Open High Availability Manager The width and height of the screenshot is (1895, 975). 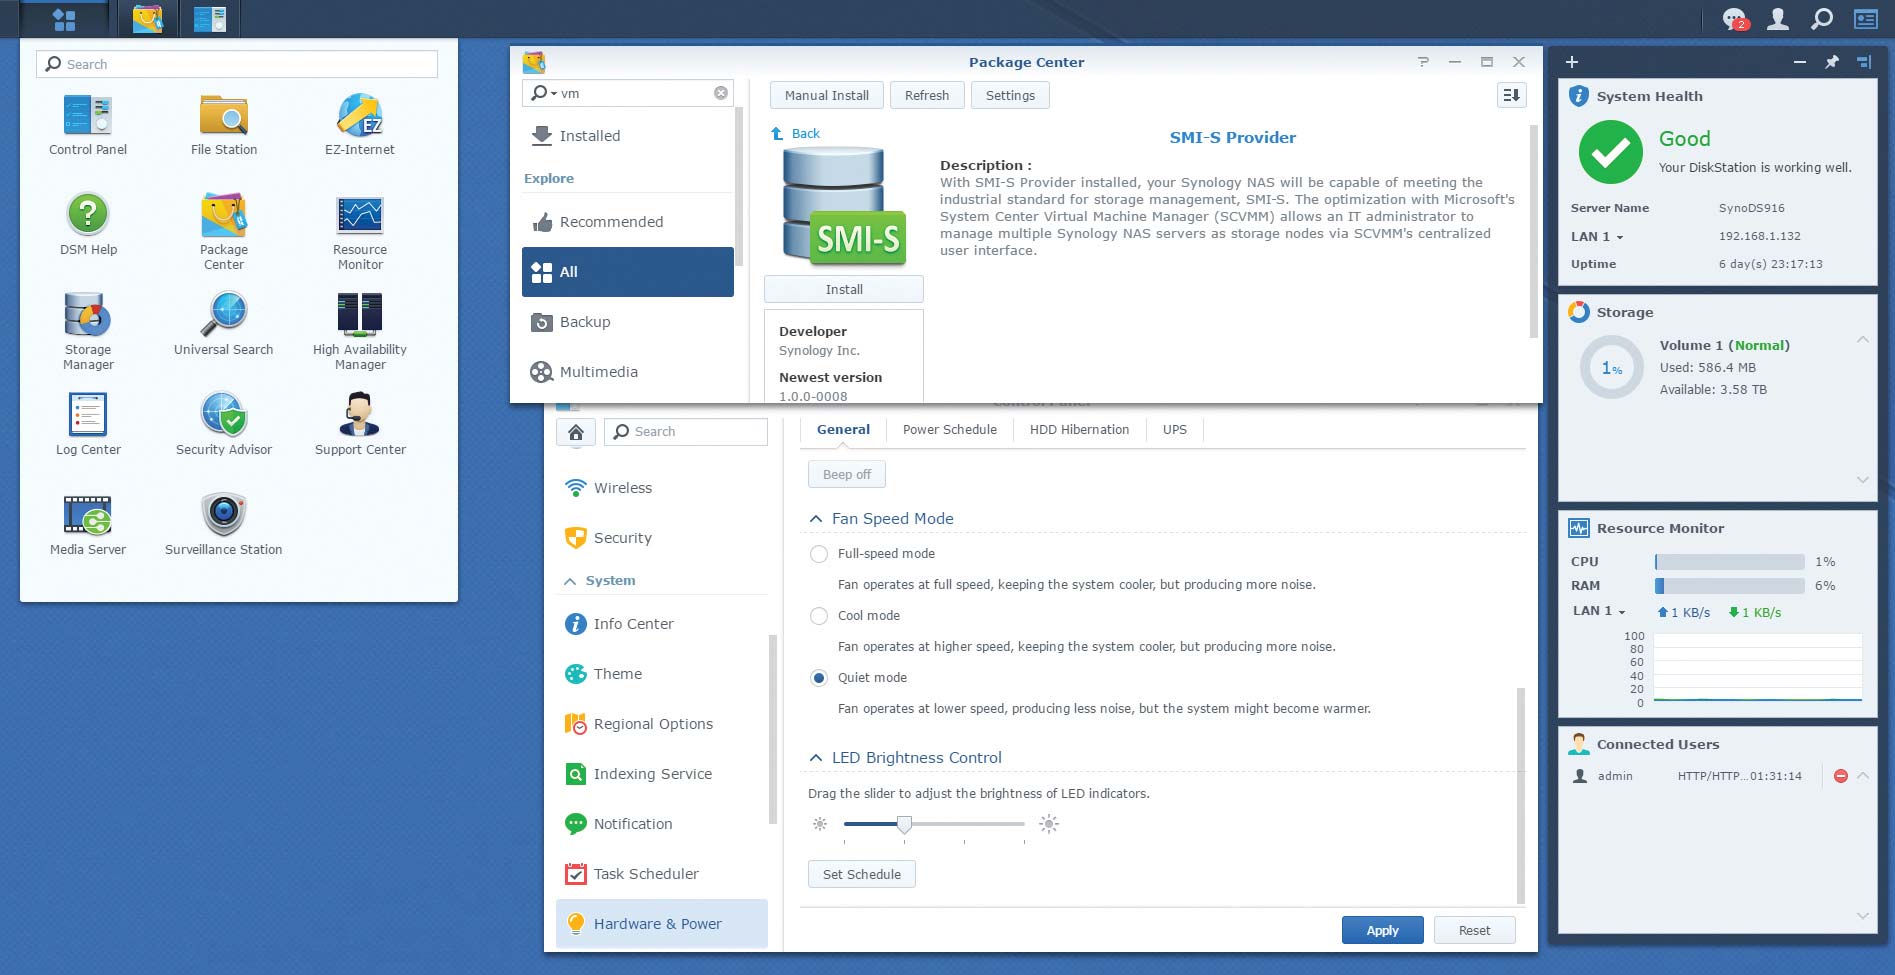tap(360, 331)
